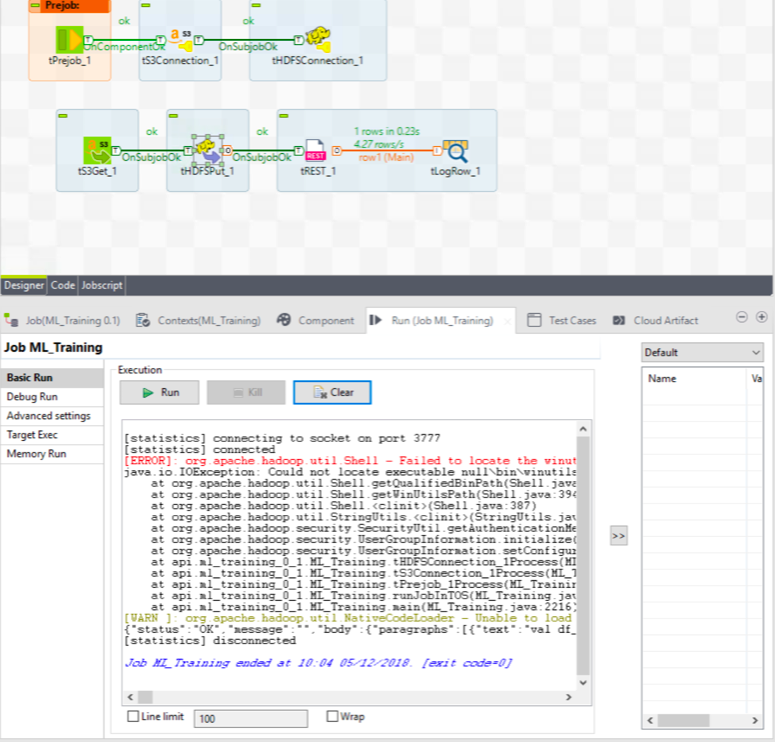Collapse the tS3Get_1 subjob
776x742 pixels.
click(63, 116)
